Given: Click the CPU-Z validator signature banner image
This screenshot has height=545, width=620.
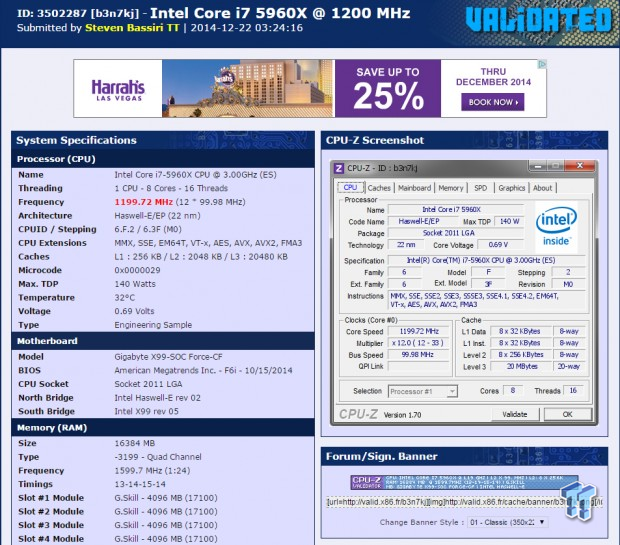Looking at the screenshot, I should point(464,483).
